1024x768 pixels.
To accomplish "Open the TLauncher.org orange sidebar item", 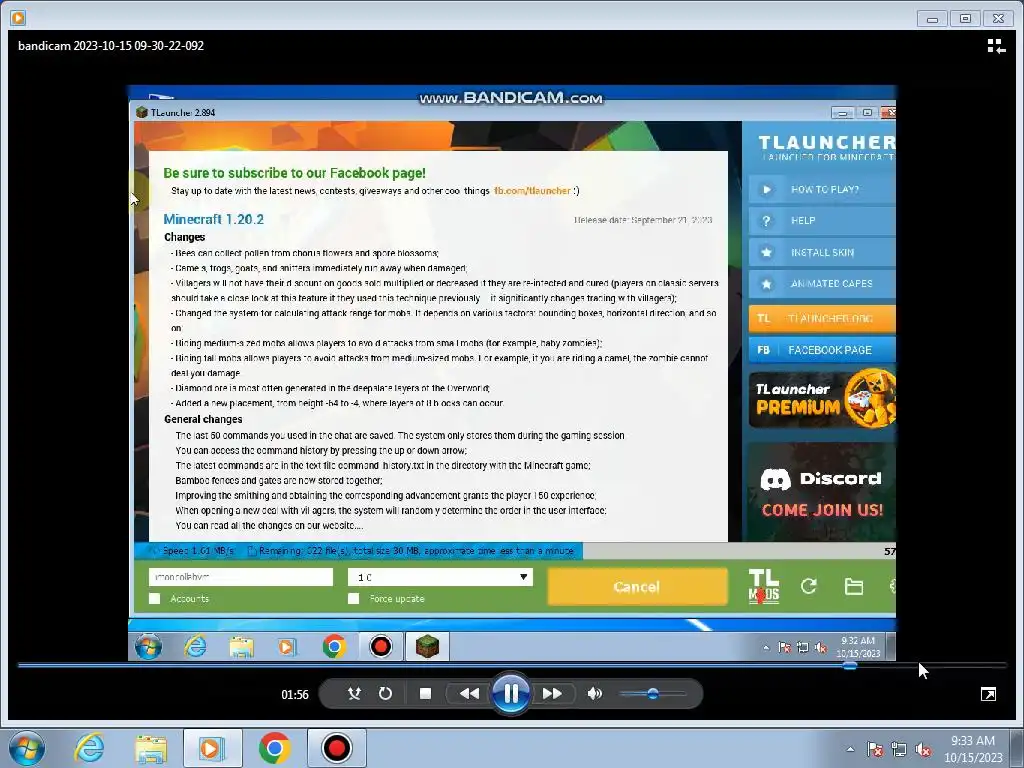I will 822,319.
